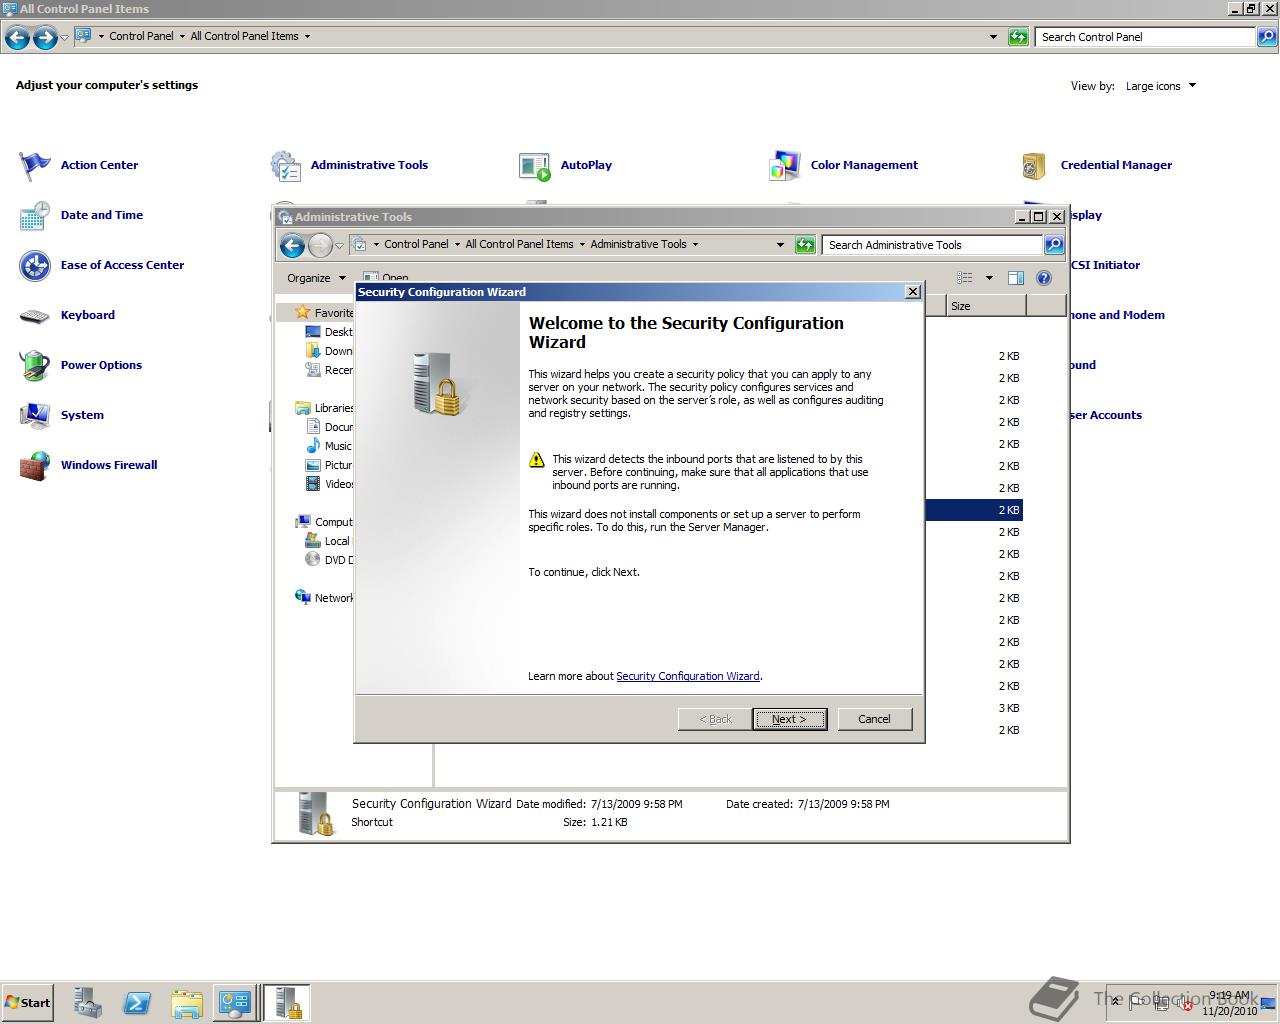Open Help in Administrative Tools toolbar

1044,278
